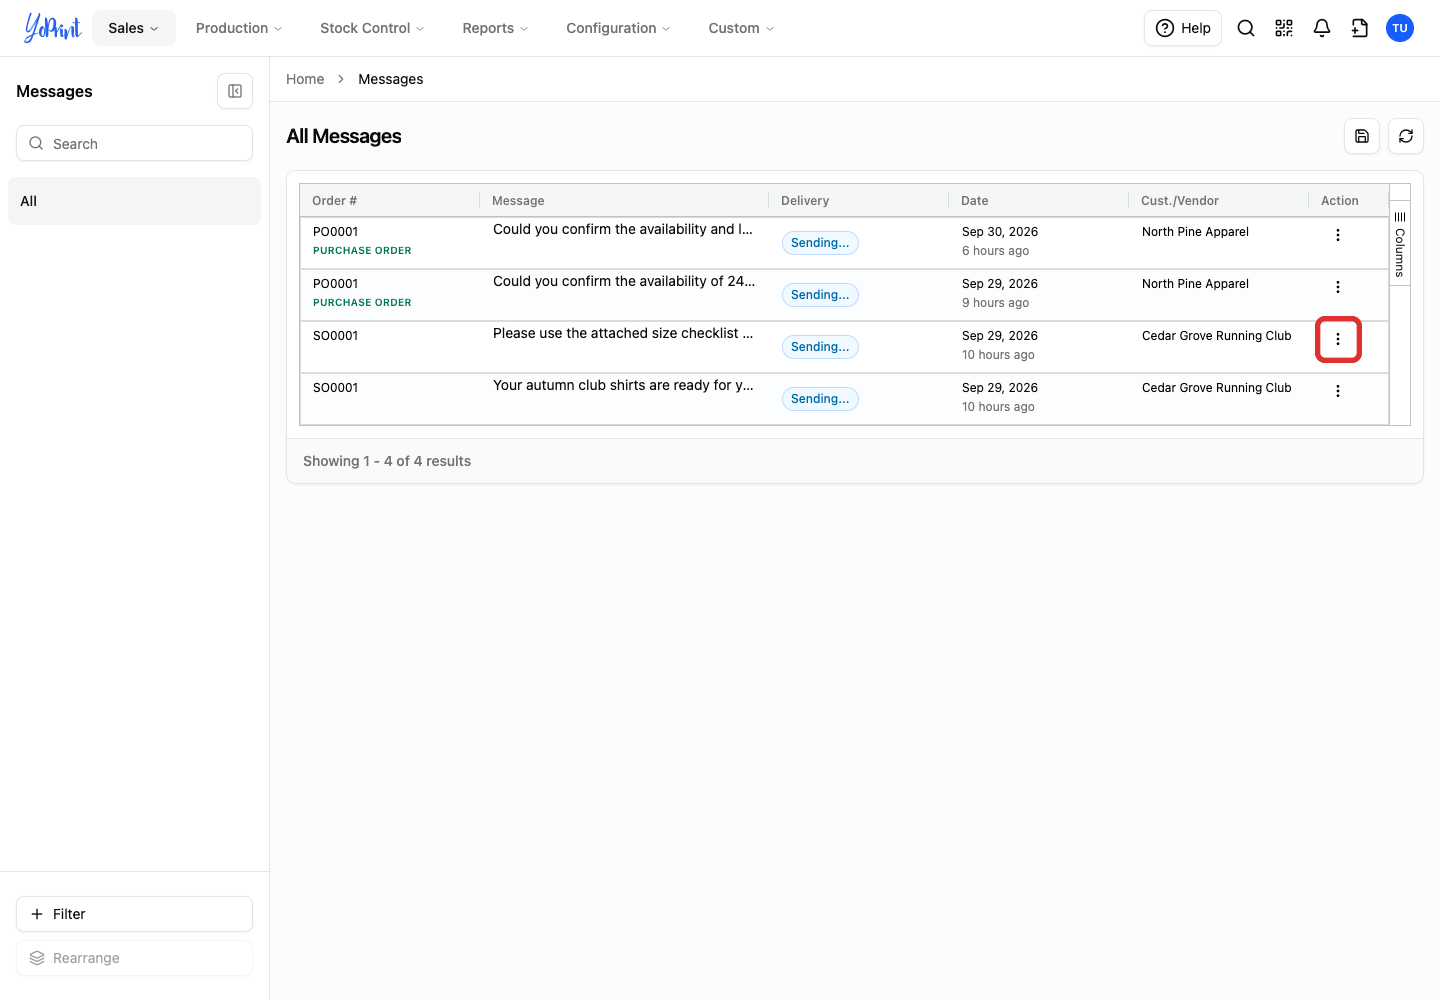Open action menu for size checklist message
Viewport: 1440px width, 1000px height.
1338,339
